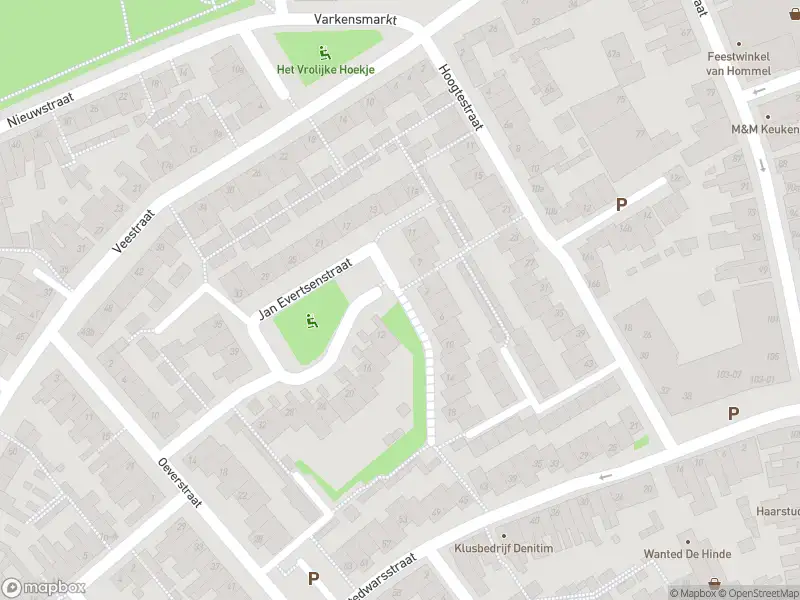Click the Veestraat street label
800x600 pixels.
point(133,231)
